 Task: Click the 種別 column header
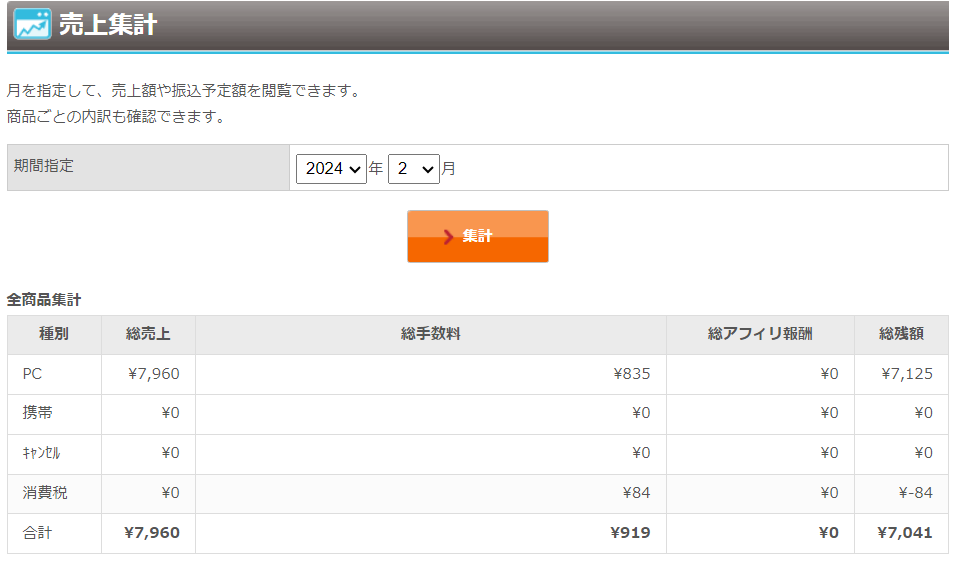54,334
